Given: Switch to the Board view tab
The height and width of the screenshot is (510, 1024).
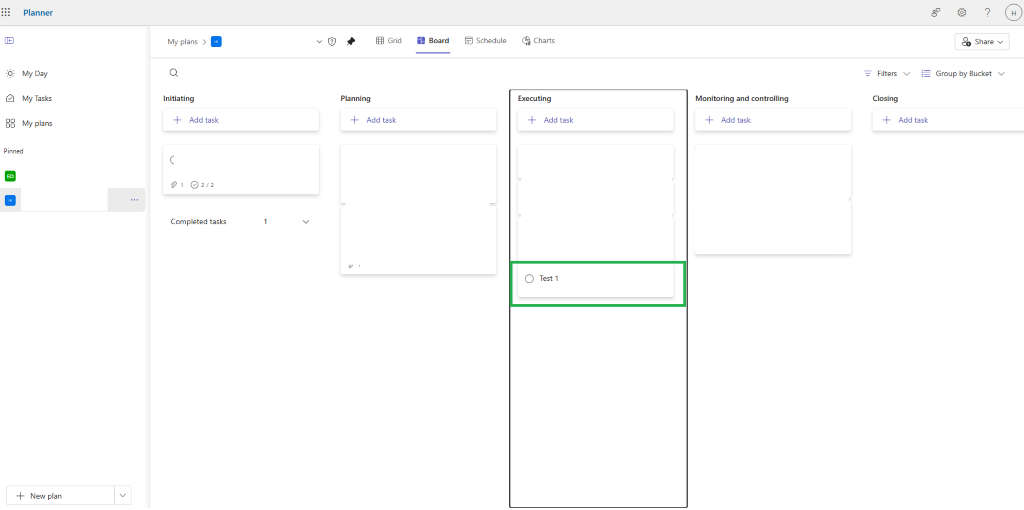Looking at the screenshot, I should coord(433,40).
